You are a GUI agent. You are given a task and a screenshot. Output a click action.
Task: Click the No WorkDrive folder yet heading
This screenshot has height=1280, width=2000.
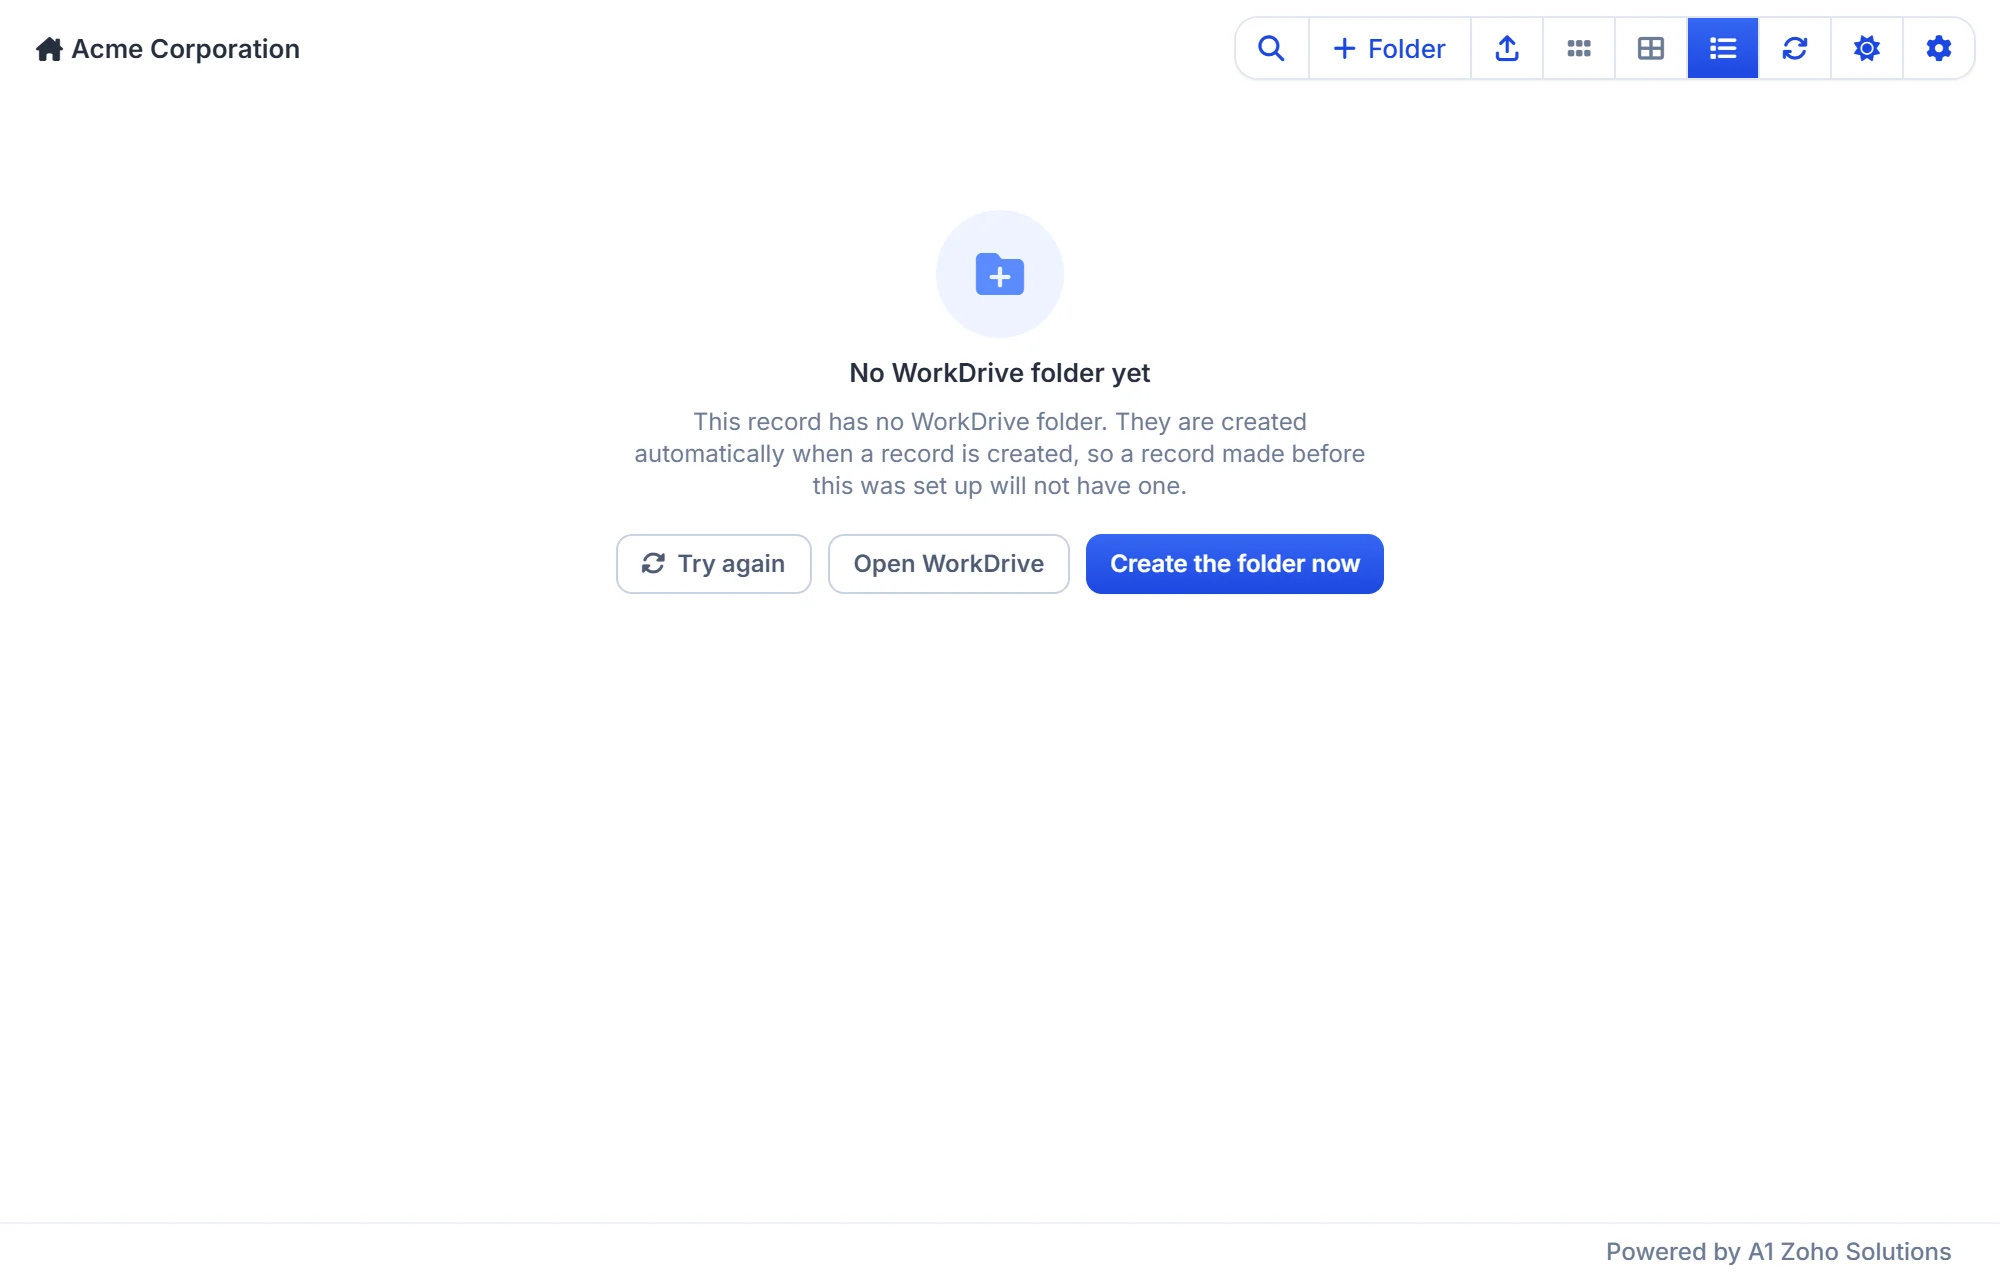1000,373
